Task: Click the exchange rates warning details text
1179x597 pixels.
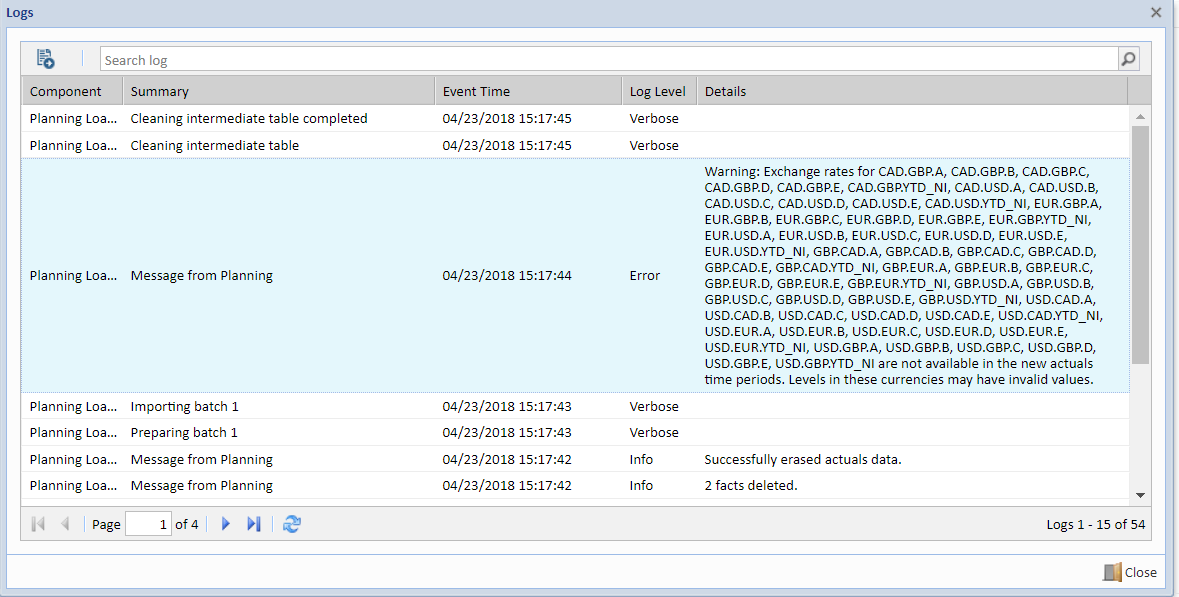Action: pyautogui.click(x=904, y=275)
